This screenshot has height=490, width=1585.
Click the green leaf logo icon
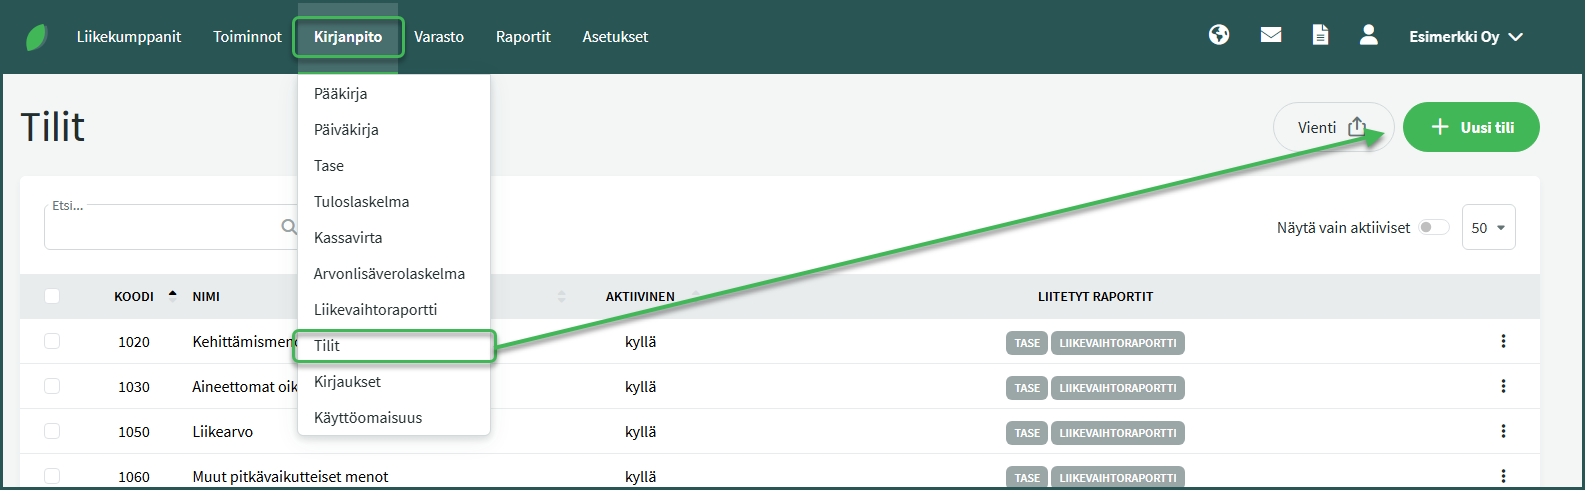[37, 37]
